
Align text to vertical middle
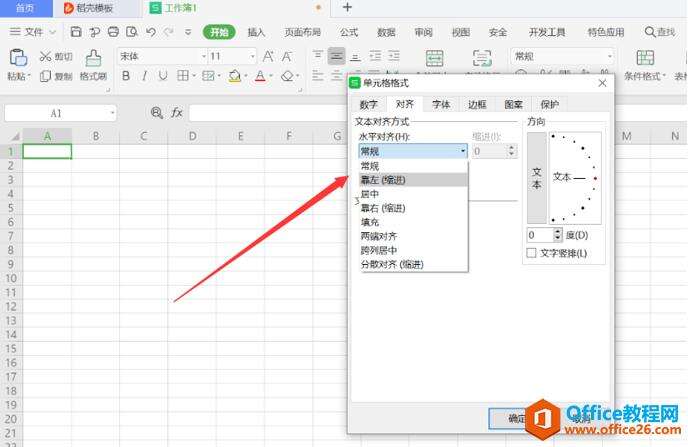click(337, 56)
